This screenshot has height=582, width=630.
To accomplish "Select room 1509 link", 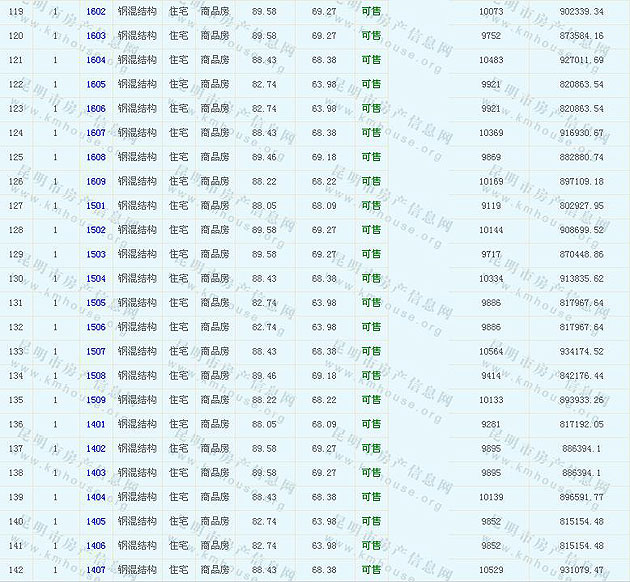I will coord(96,400).
